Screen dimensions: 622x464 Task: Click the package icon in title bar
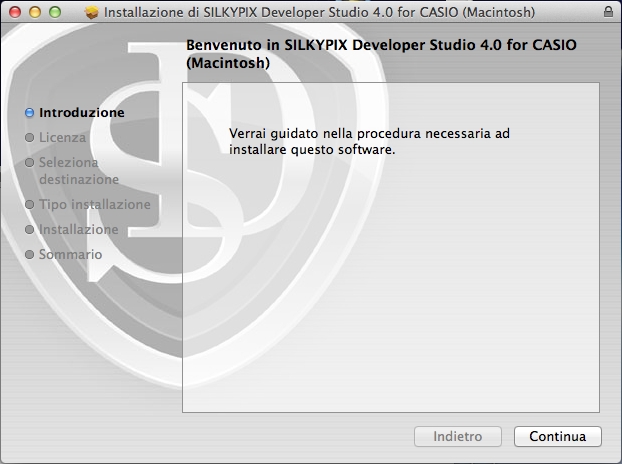coord(92,12)
